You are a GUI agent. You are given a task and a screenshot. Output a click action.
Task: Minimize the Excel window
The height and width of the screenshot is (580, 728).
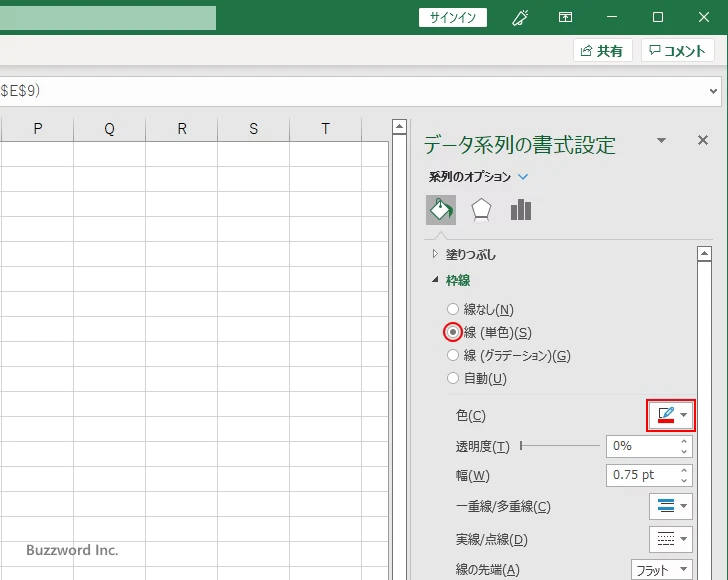(612, 18)
